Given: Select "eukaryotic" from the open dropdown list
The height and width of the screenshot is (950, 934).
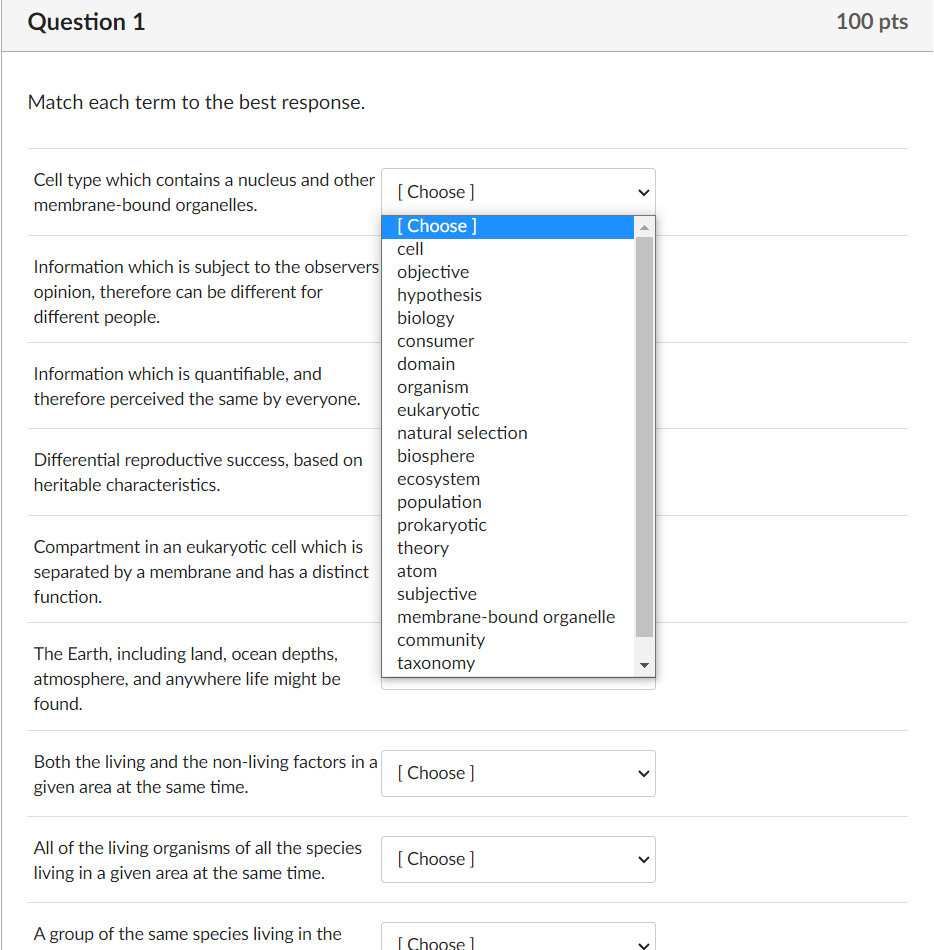Looking at the screenshot, I should point(438,410).
